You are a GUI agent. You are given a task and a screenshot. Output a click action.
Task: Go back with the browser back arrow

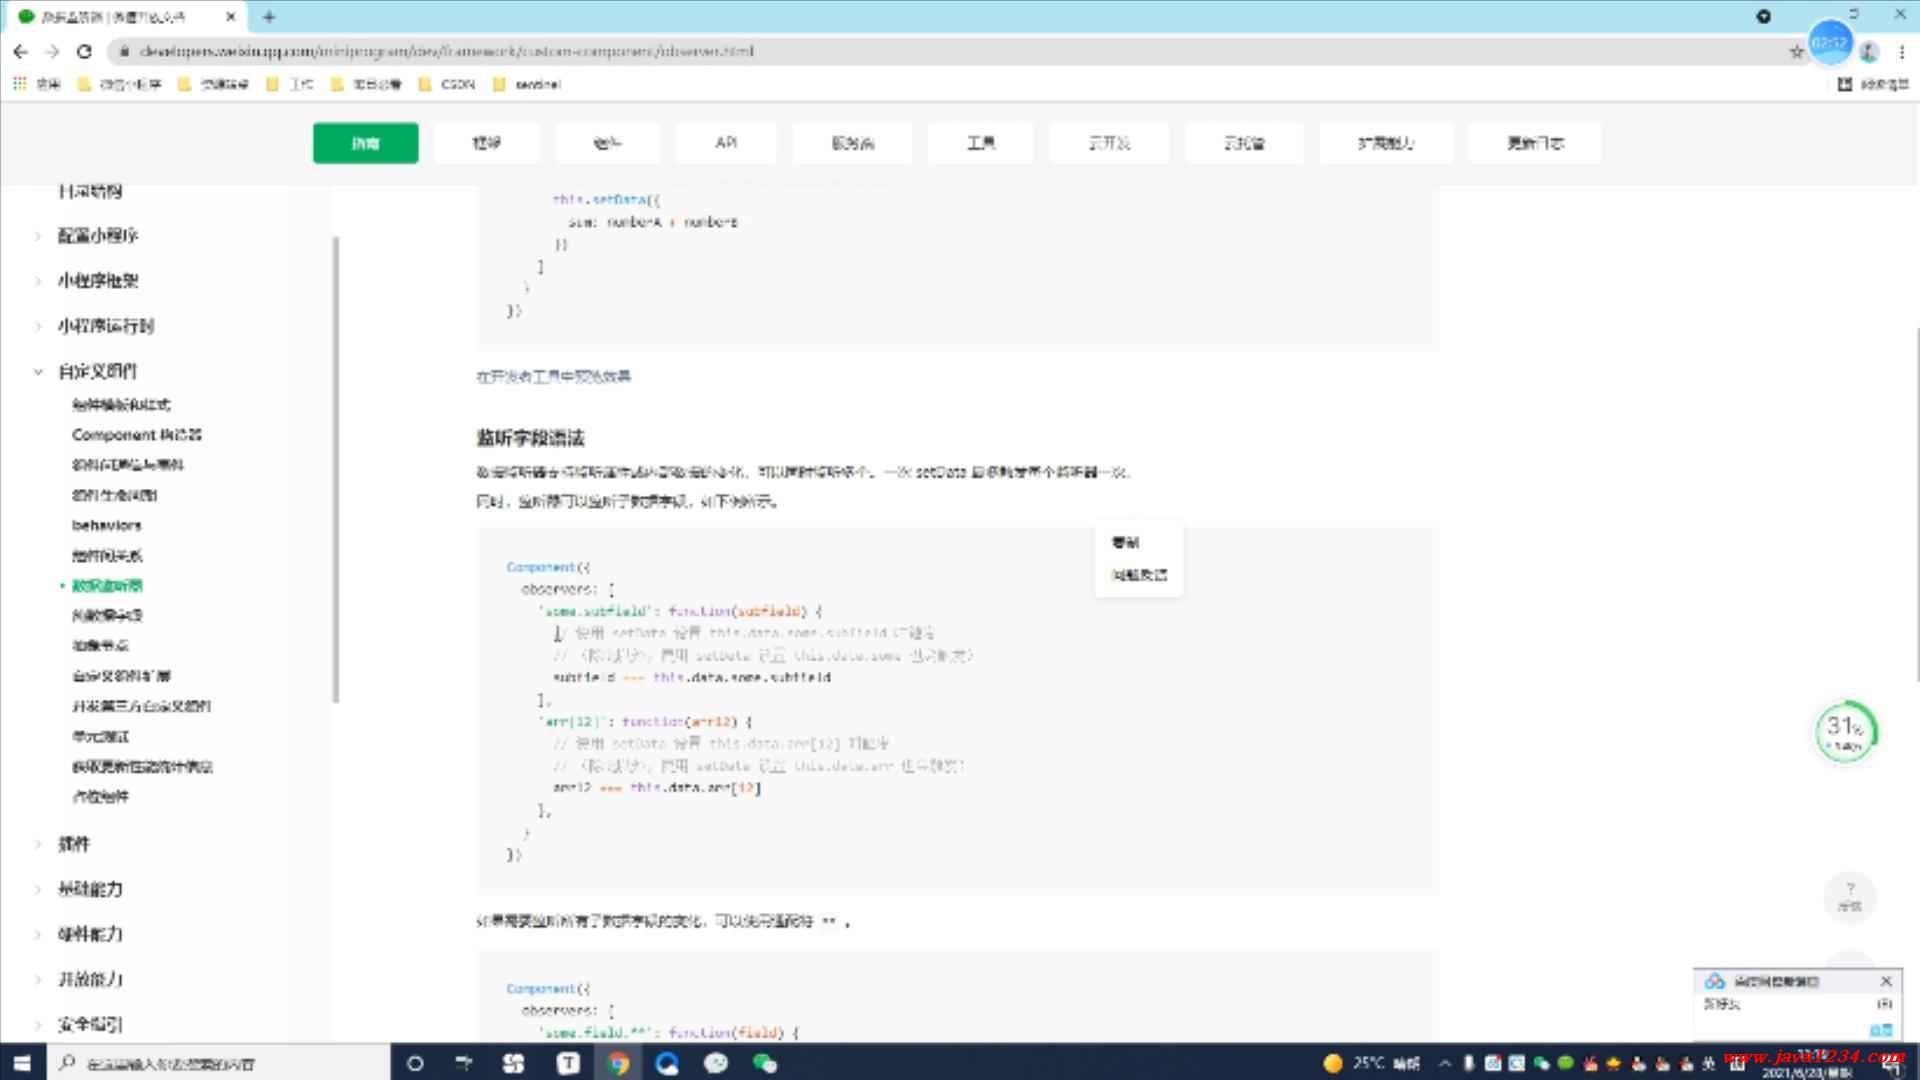(21, 51)
